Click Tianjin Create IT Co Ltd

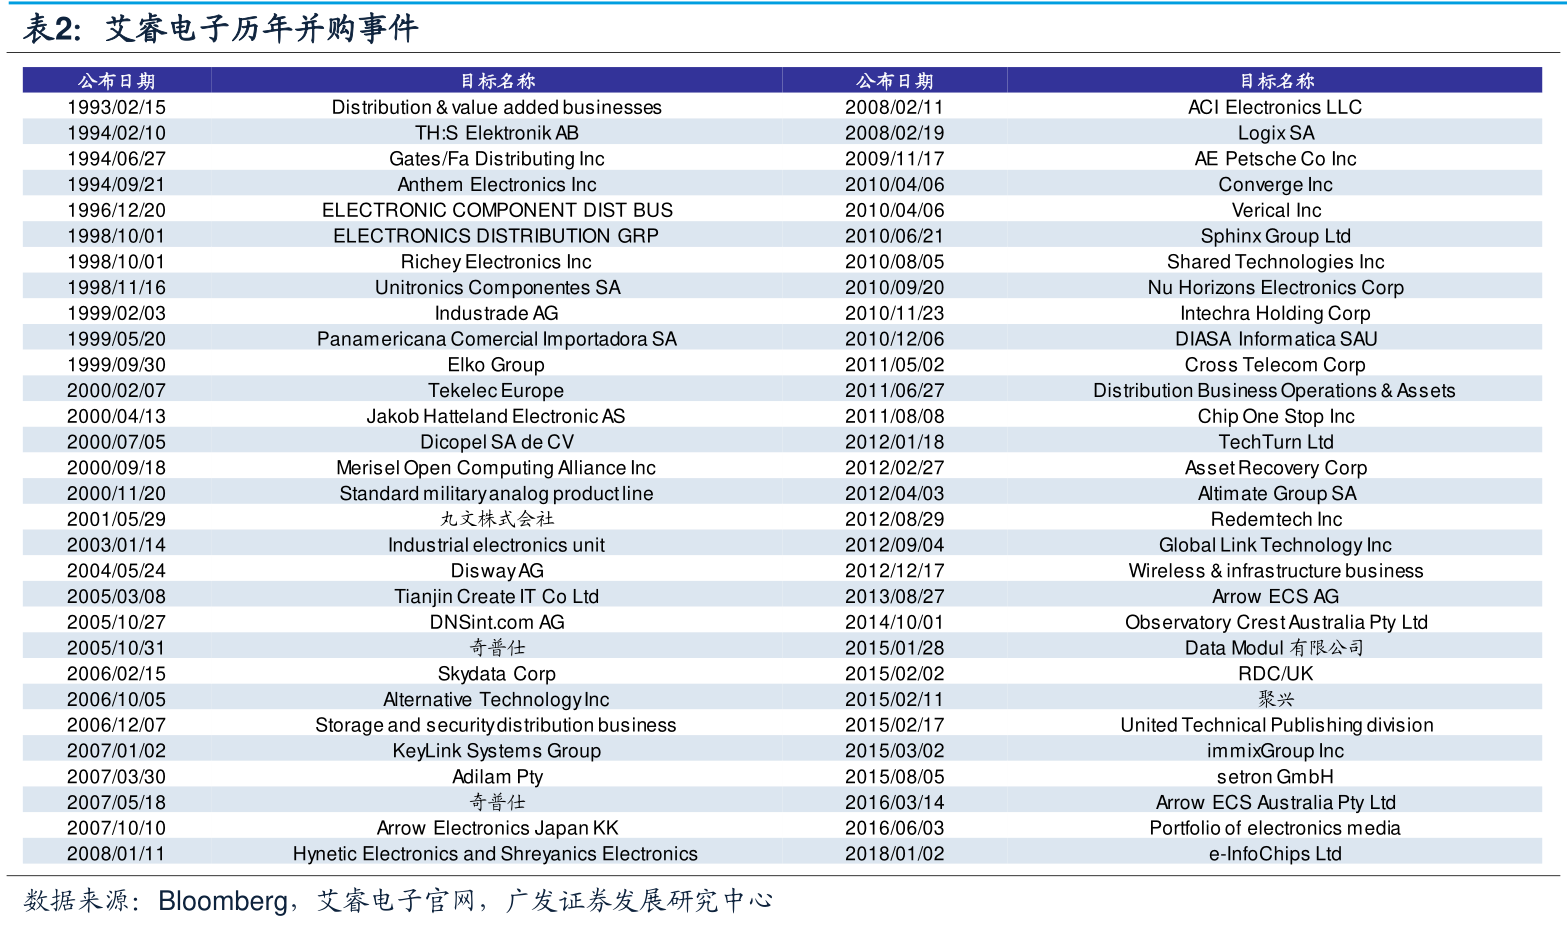pos(497,597)
